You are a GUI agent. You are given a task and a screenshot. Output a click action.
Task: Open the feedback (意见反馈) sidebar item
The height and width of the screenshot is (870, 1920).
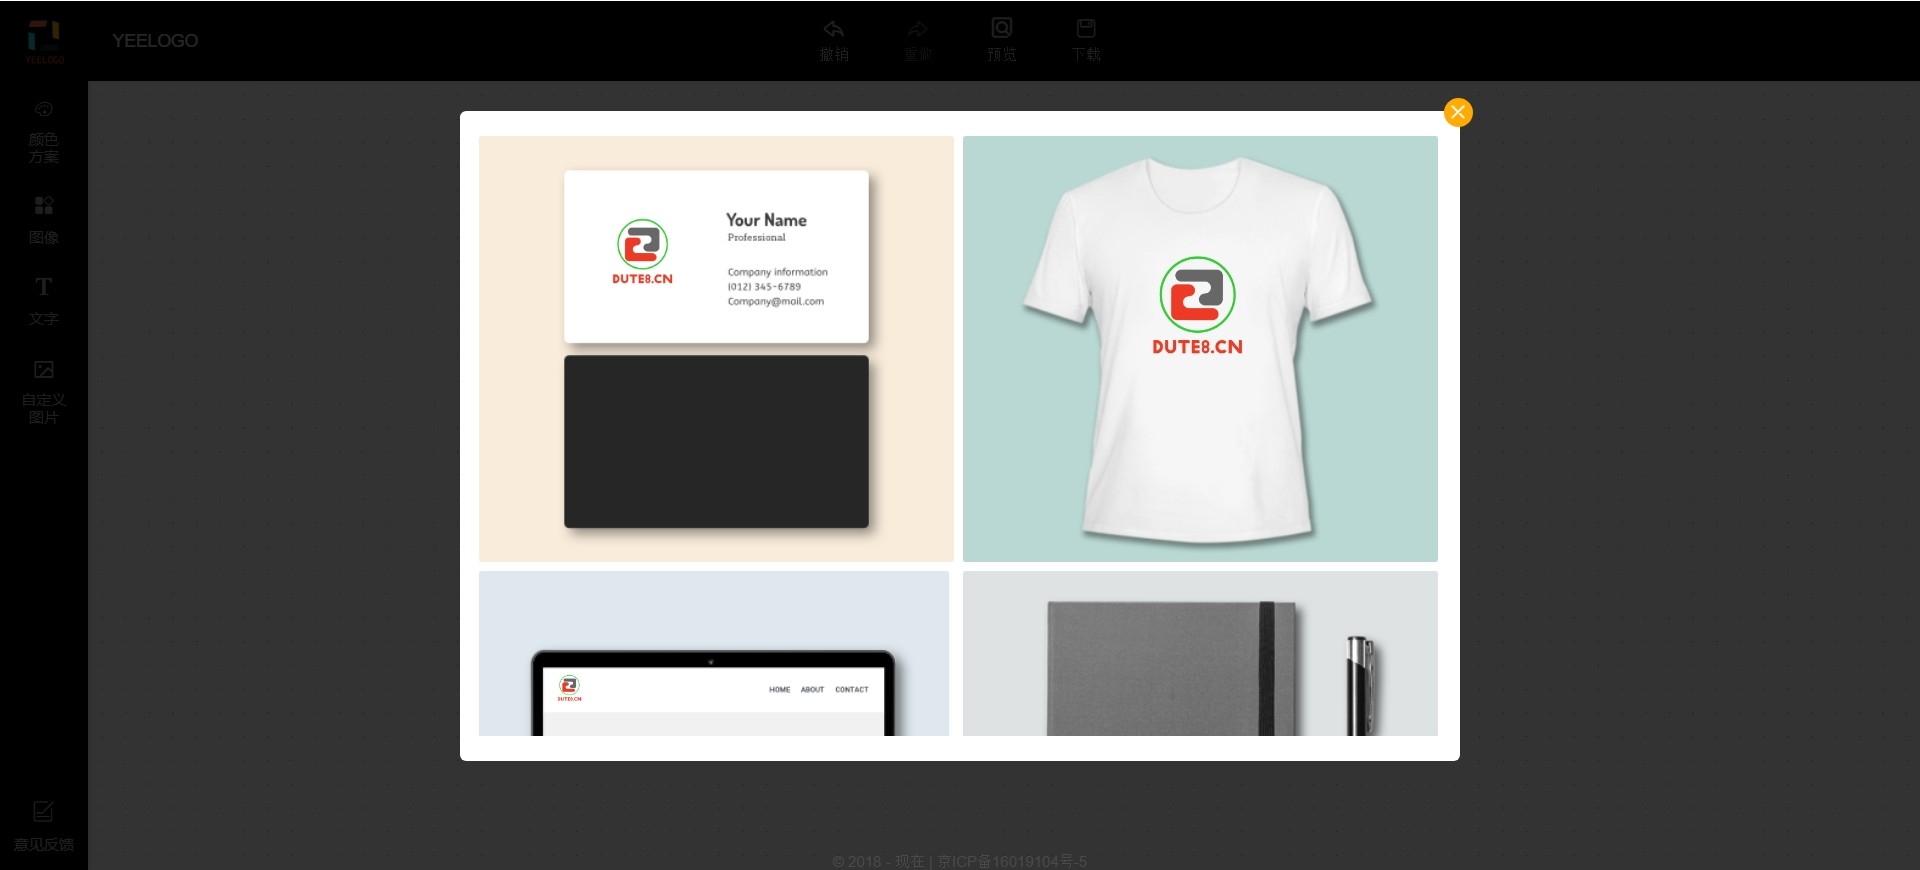click(44, 827)
